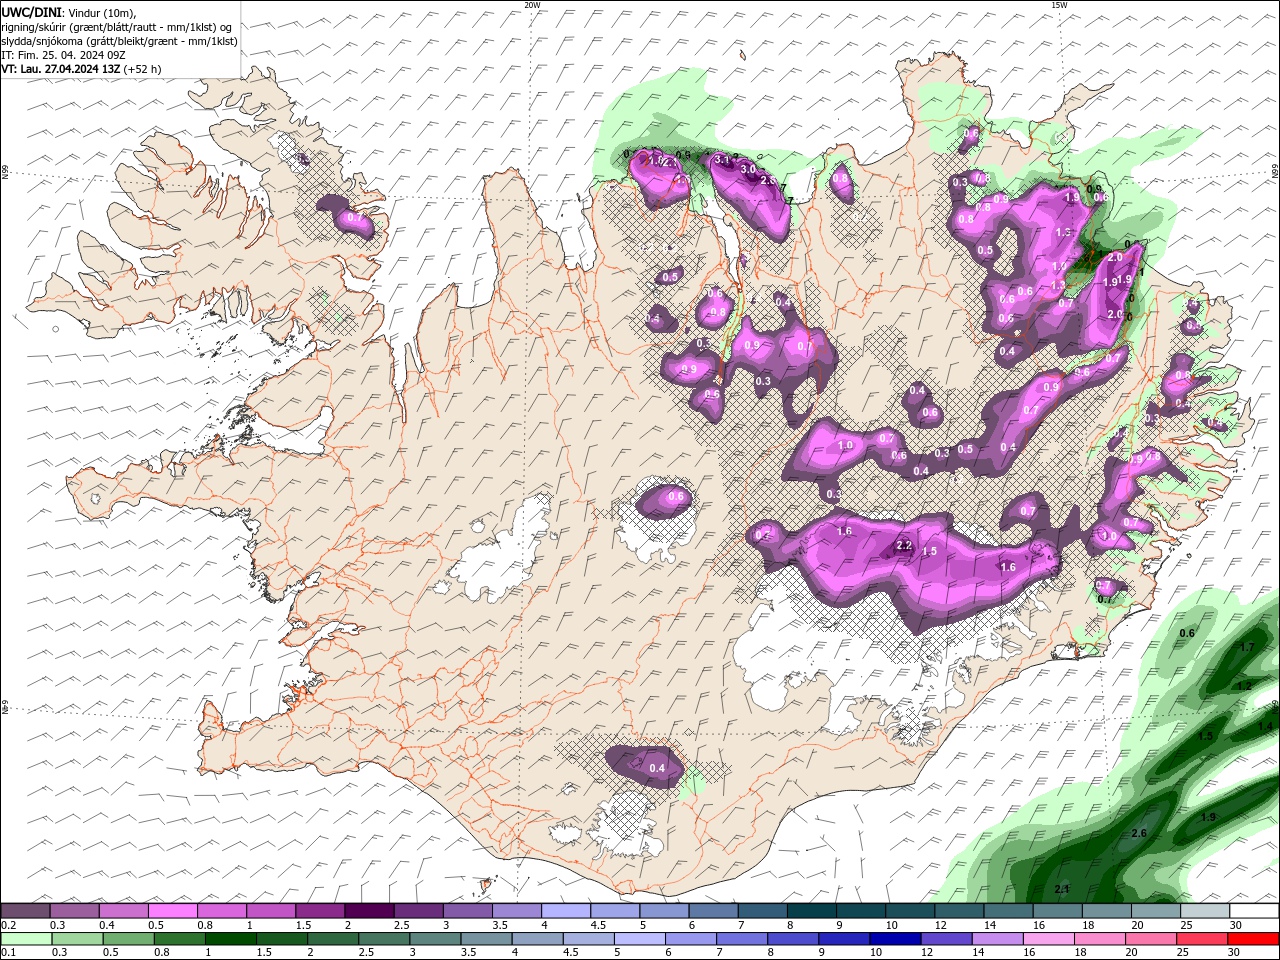Screen dimensions: 1280x960
Task: Click the lower-row swatch between 3.5 and 4
Action: pyautogui.click(x=485, y=939)
